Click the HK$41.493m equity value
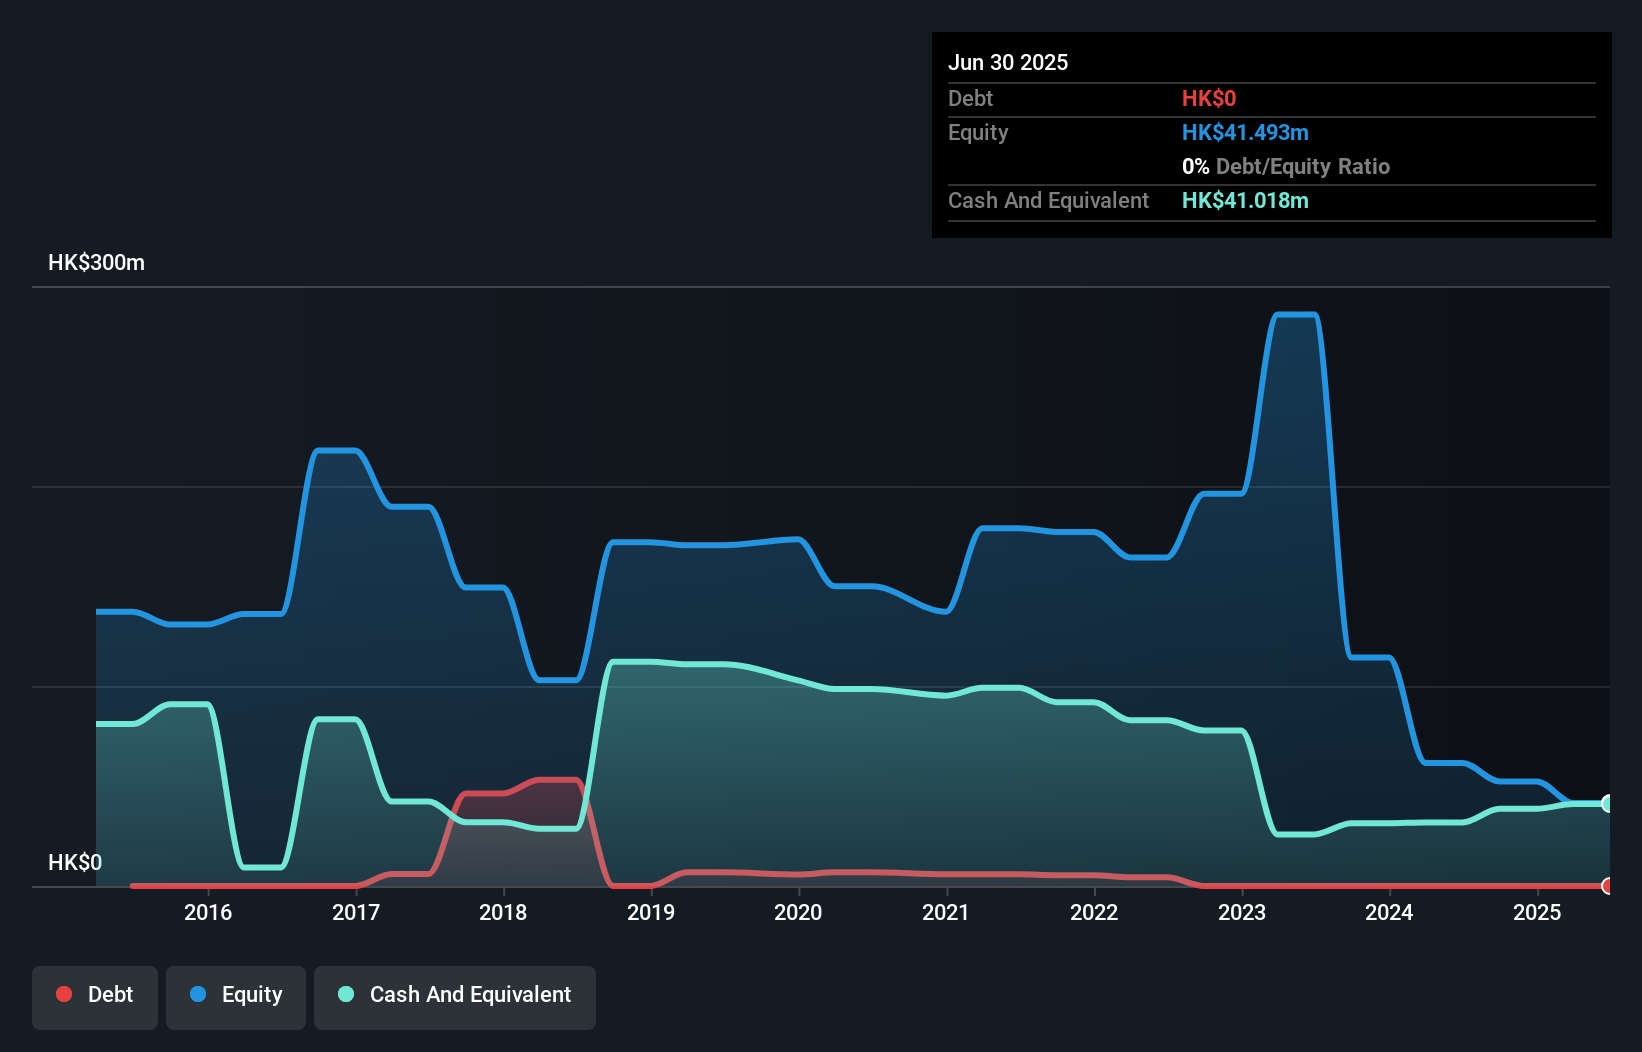This screenshot has width=1642, height=1052. tap(1245, 132)
